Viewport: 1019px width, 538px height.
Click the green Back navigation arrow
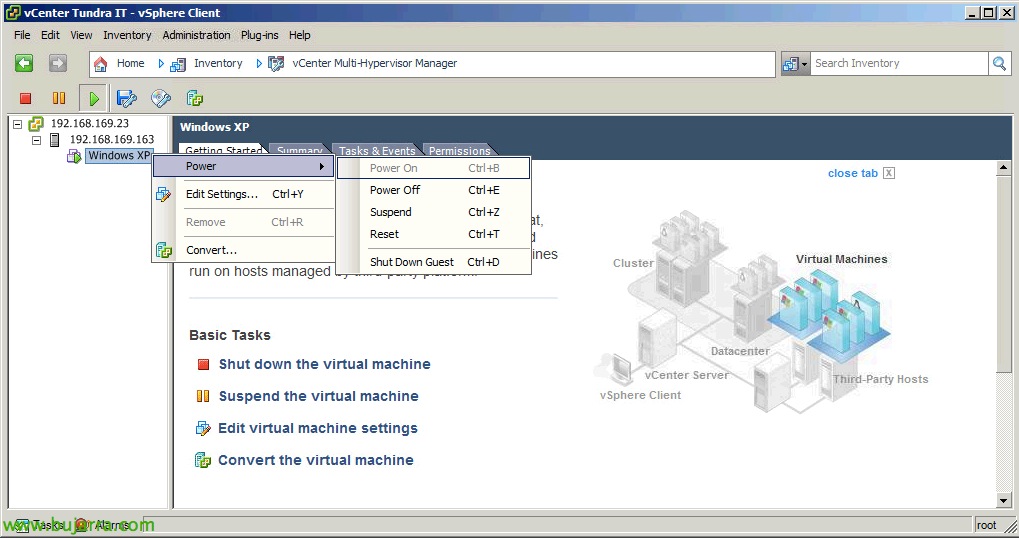point(24,63)
